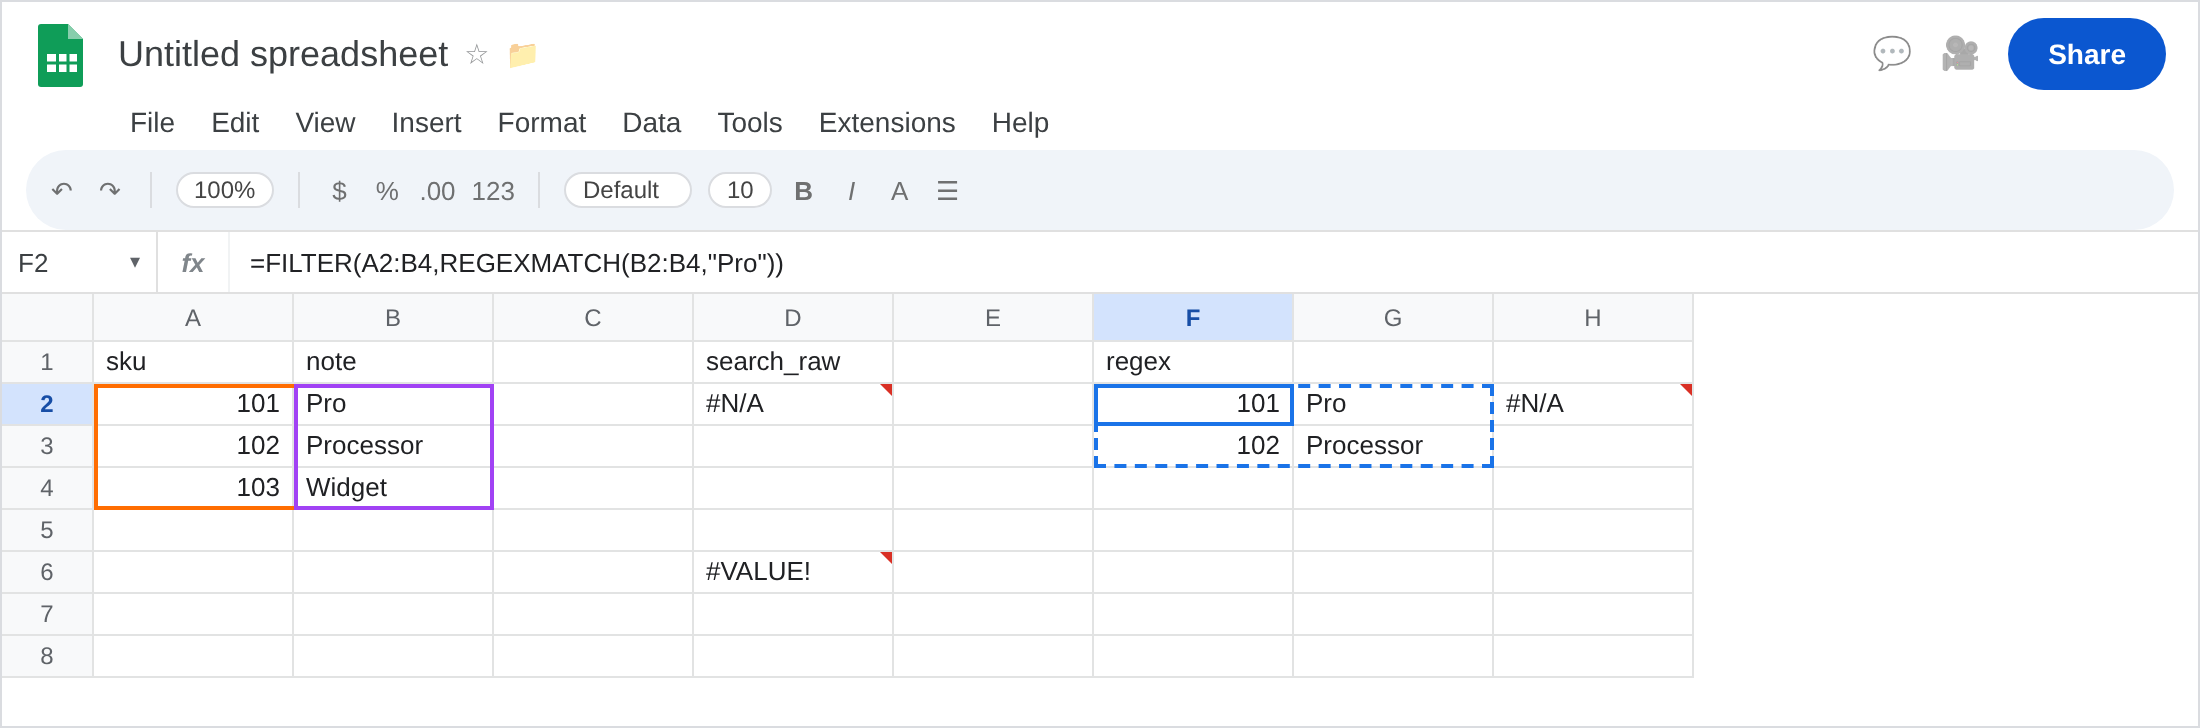Open the View menu
The image size is (2200, 728).
click(x=325, y=122)
